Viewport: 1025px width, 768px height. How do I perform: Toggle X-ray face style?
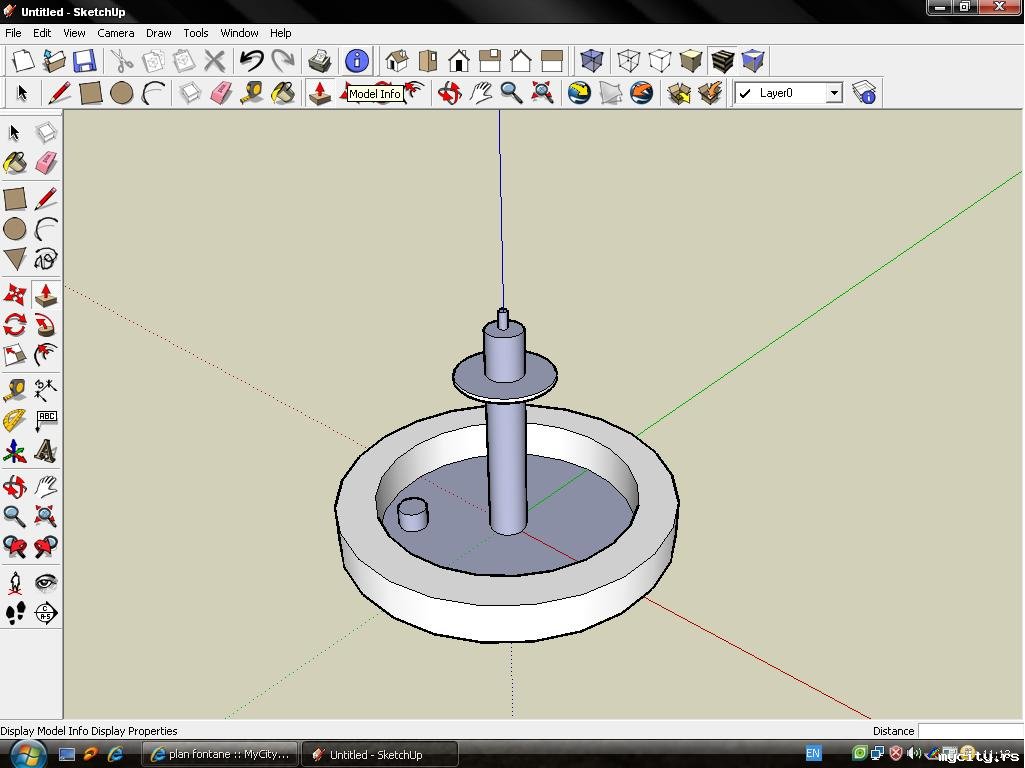coord(592,61)
